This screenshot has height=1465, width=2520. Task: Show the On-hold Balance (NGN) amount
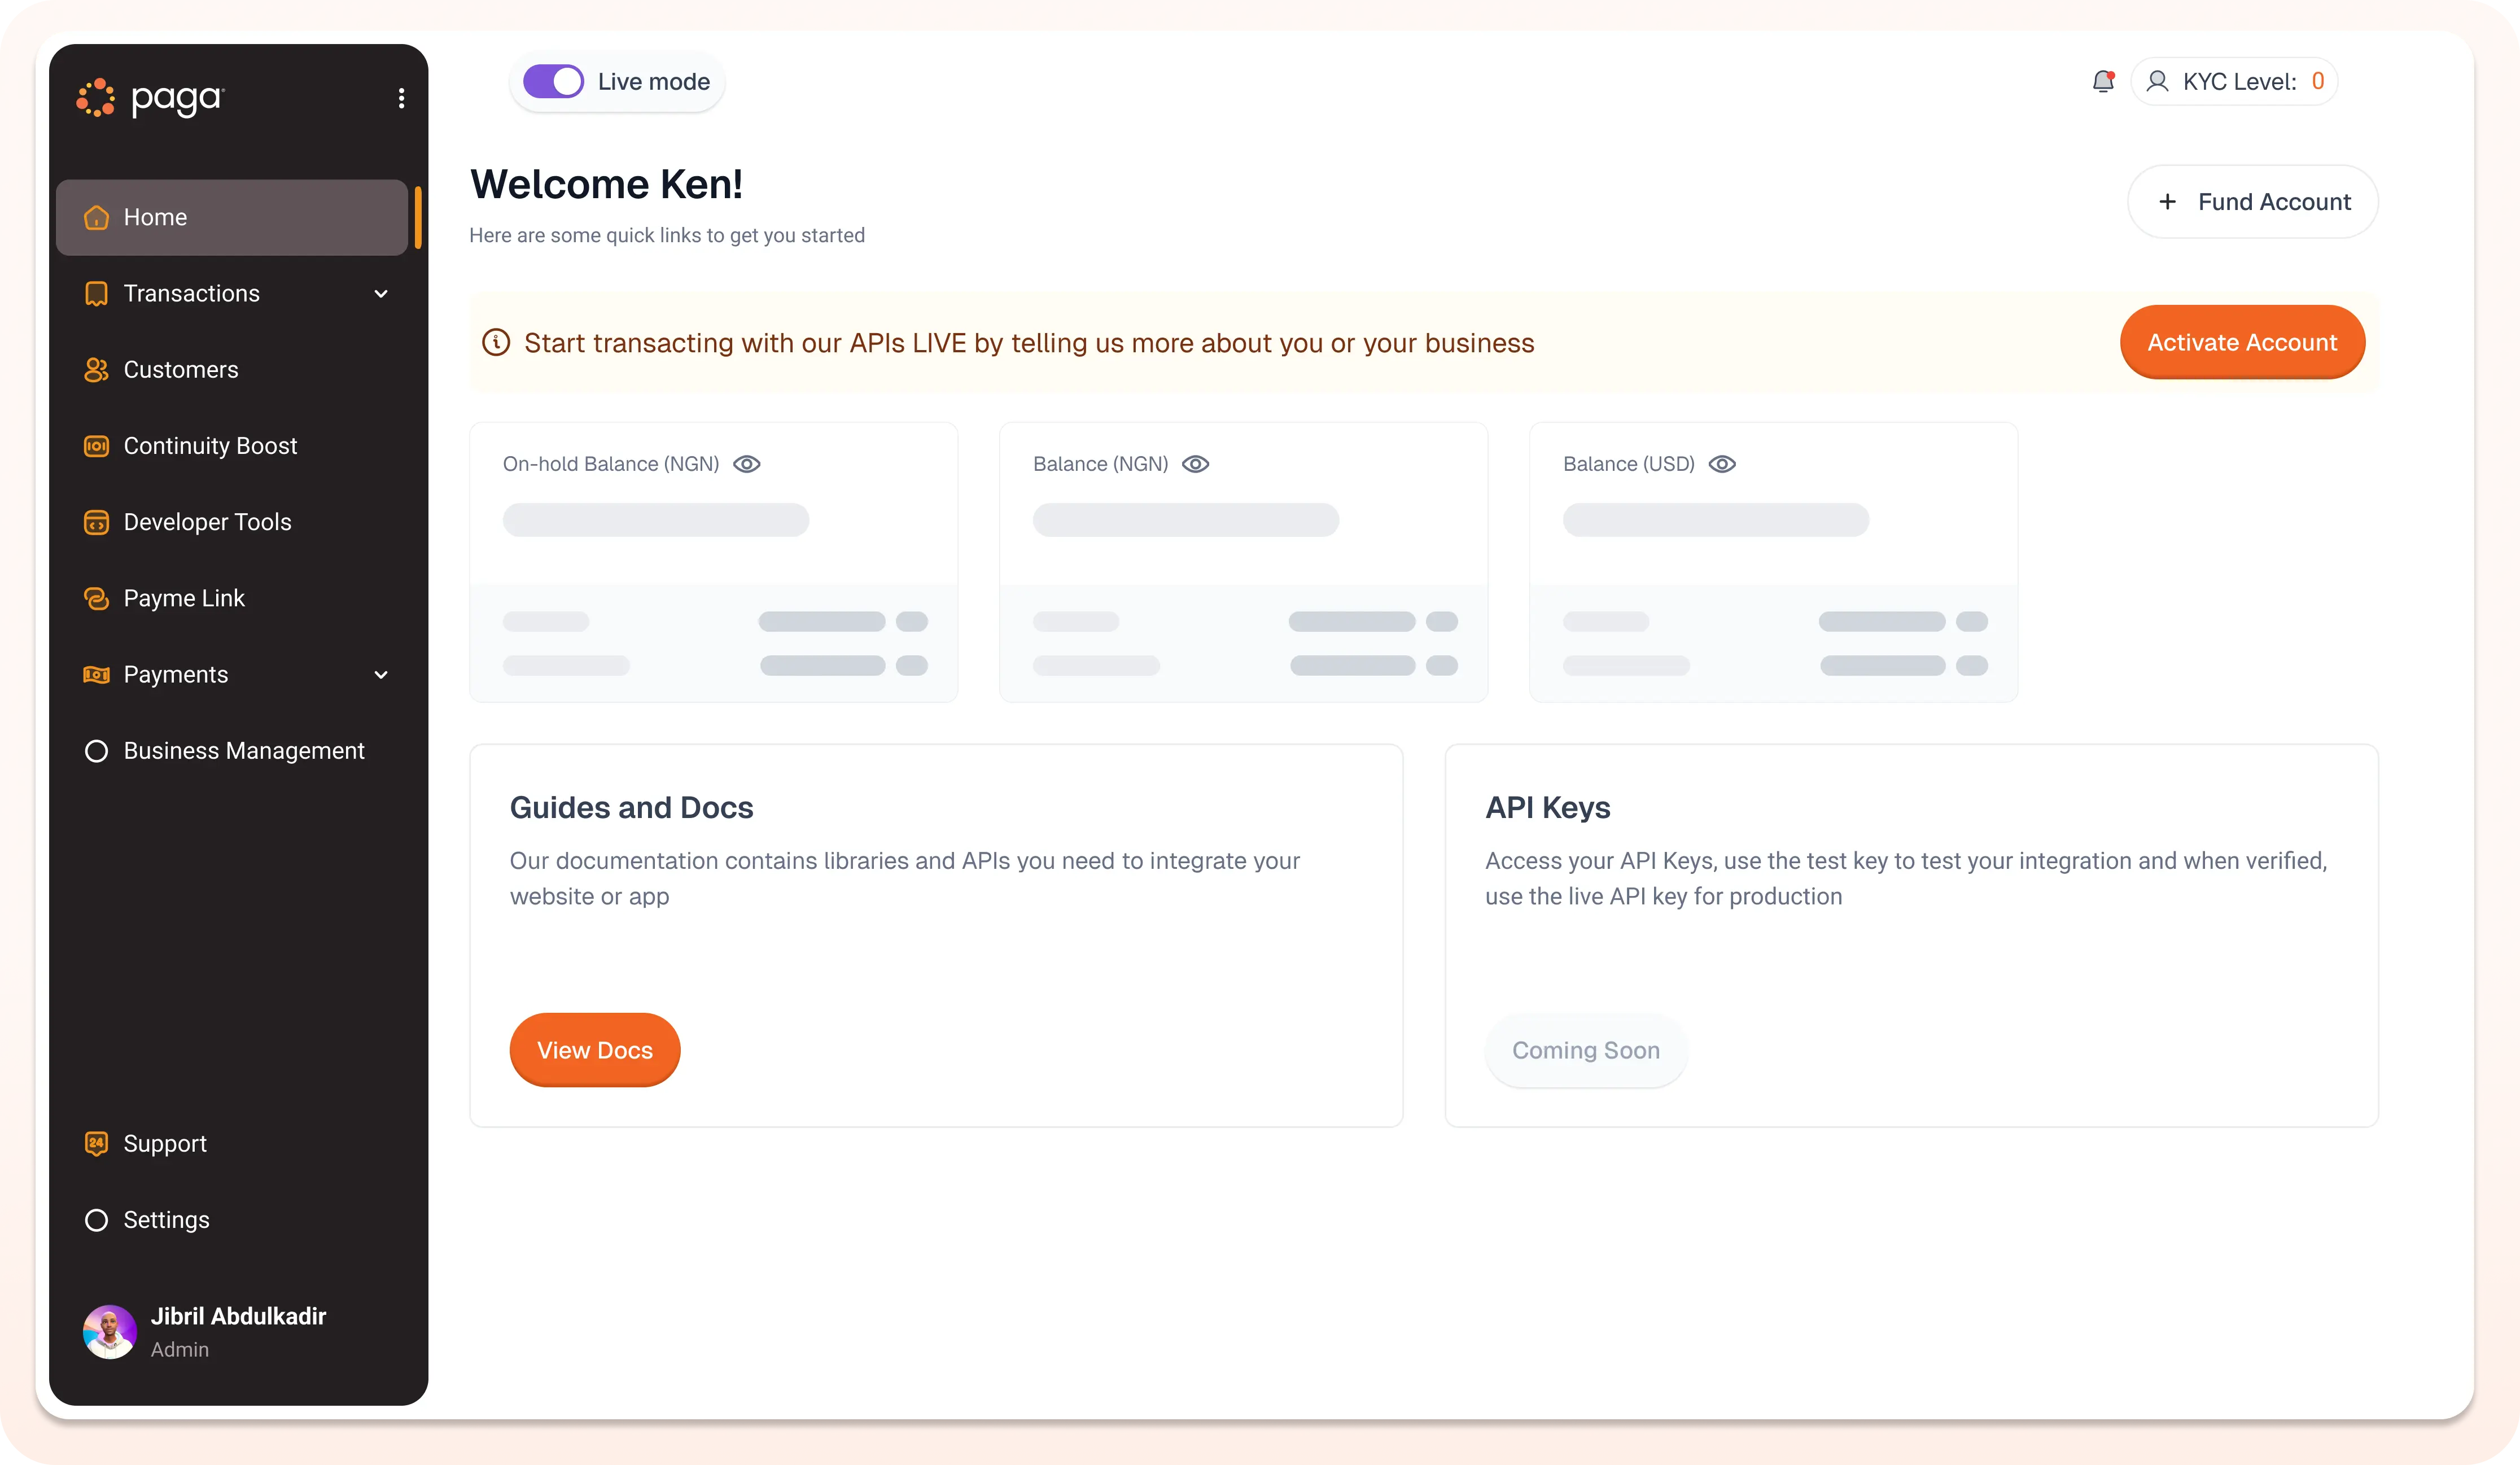[x=747, y=463]
